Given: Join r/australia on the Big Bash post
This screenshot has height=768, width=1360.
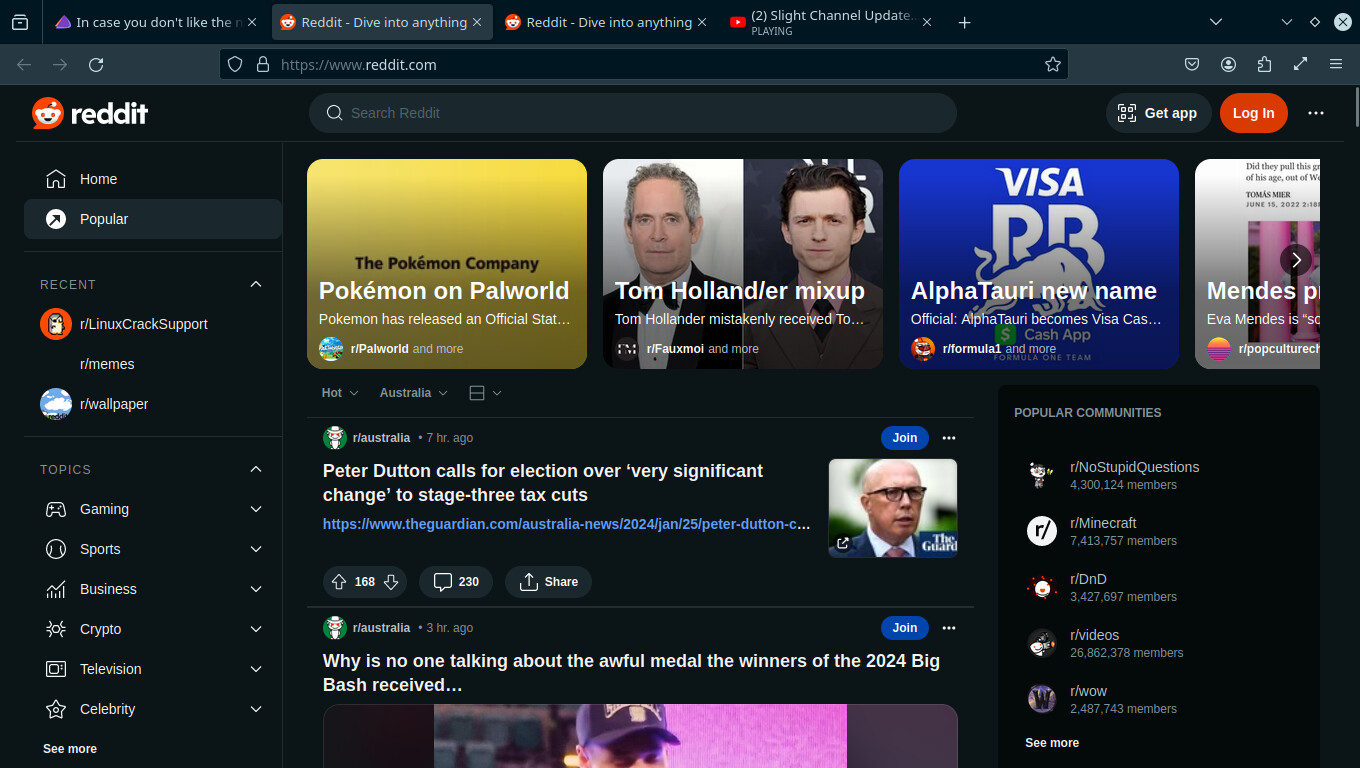Looking at the screenshot, I should (x=905, y=628).
